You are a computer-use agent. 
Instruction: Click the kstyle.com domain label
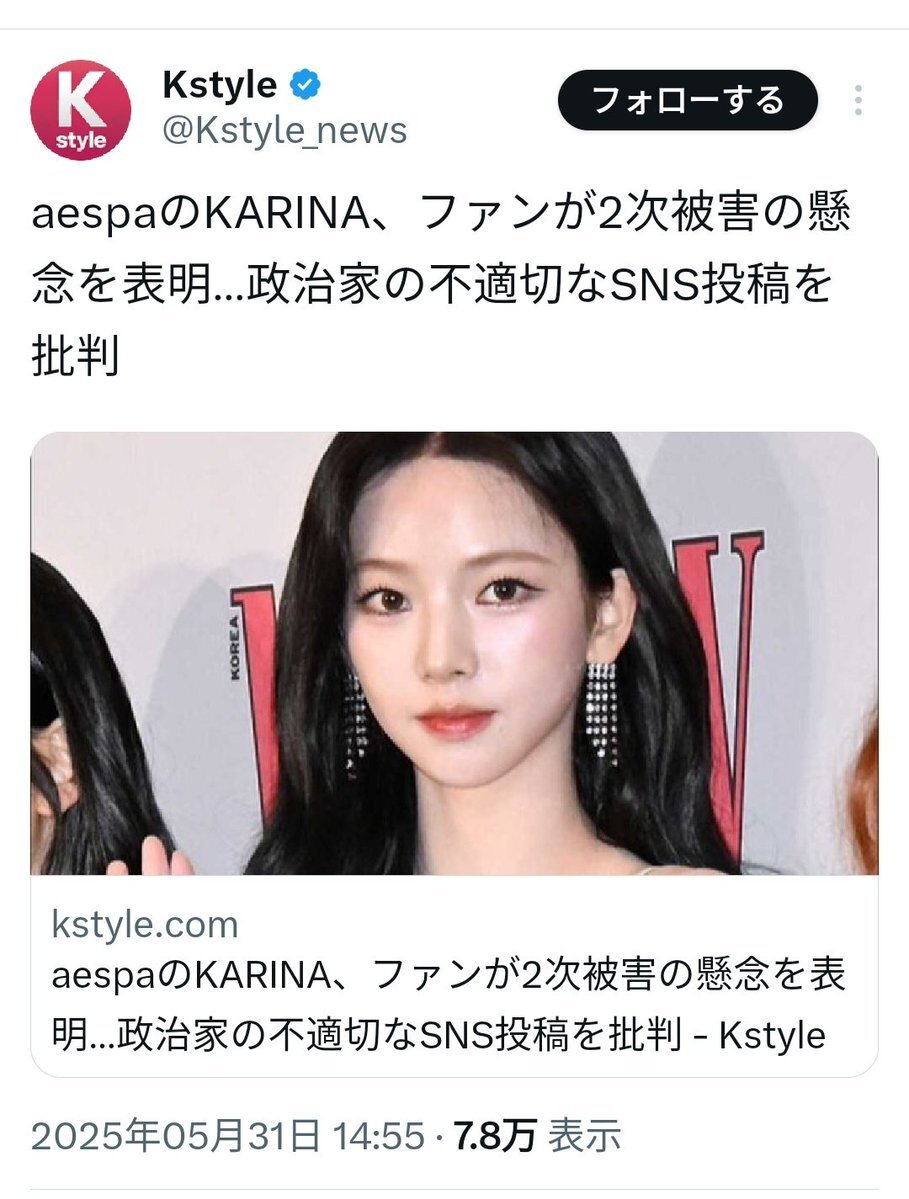(x=144, y=924)
